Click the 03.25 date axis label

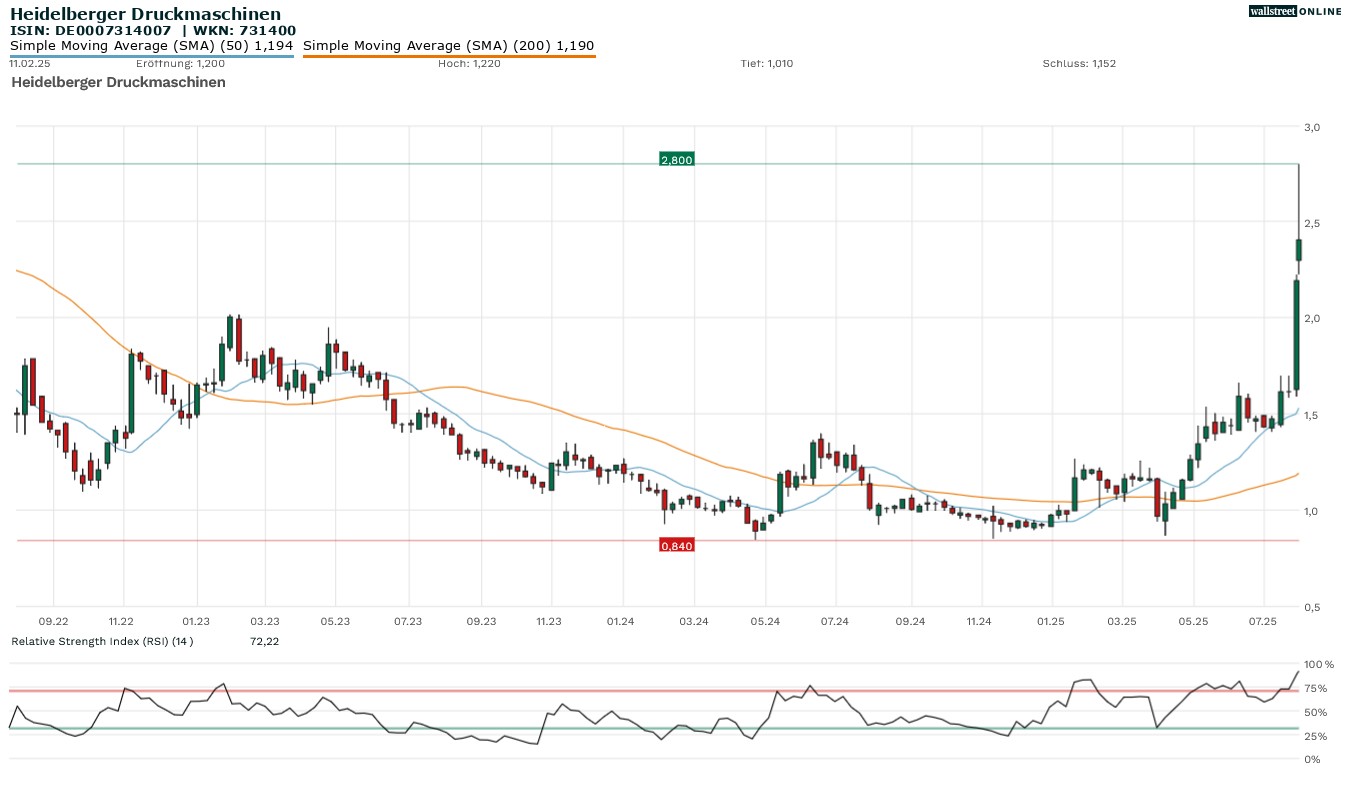click(1122, 622)
